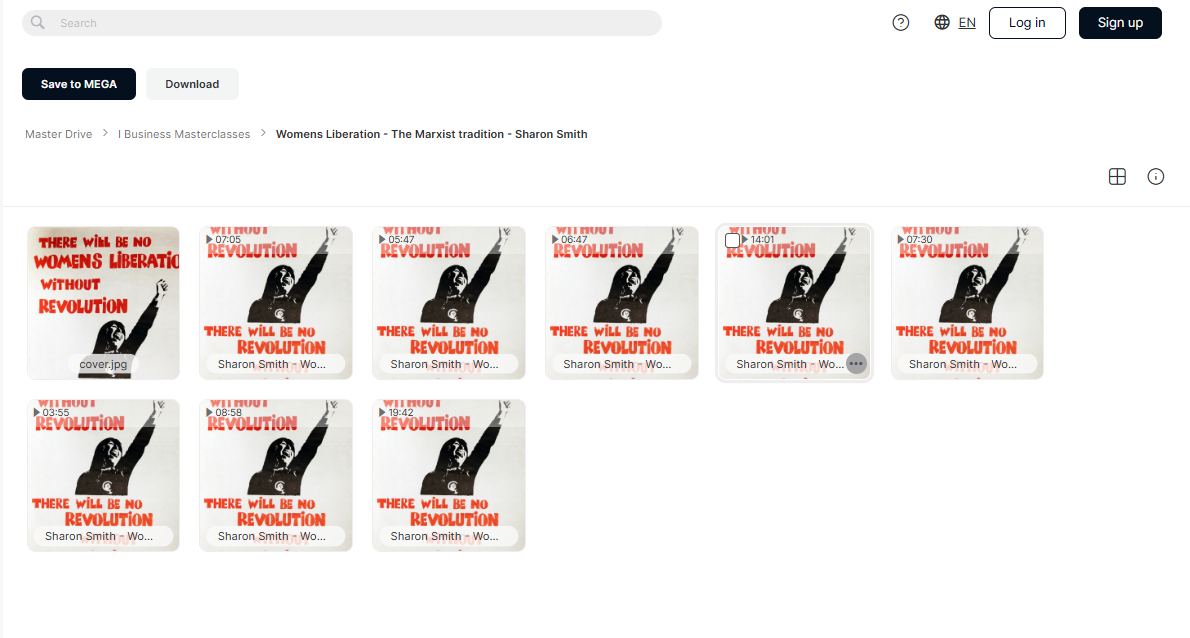1190x638 pixels.
Task: Click the cover.jpg file name label
Action: coord(103,364)
